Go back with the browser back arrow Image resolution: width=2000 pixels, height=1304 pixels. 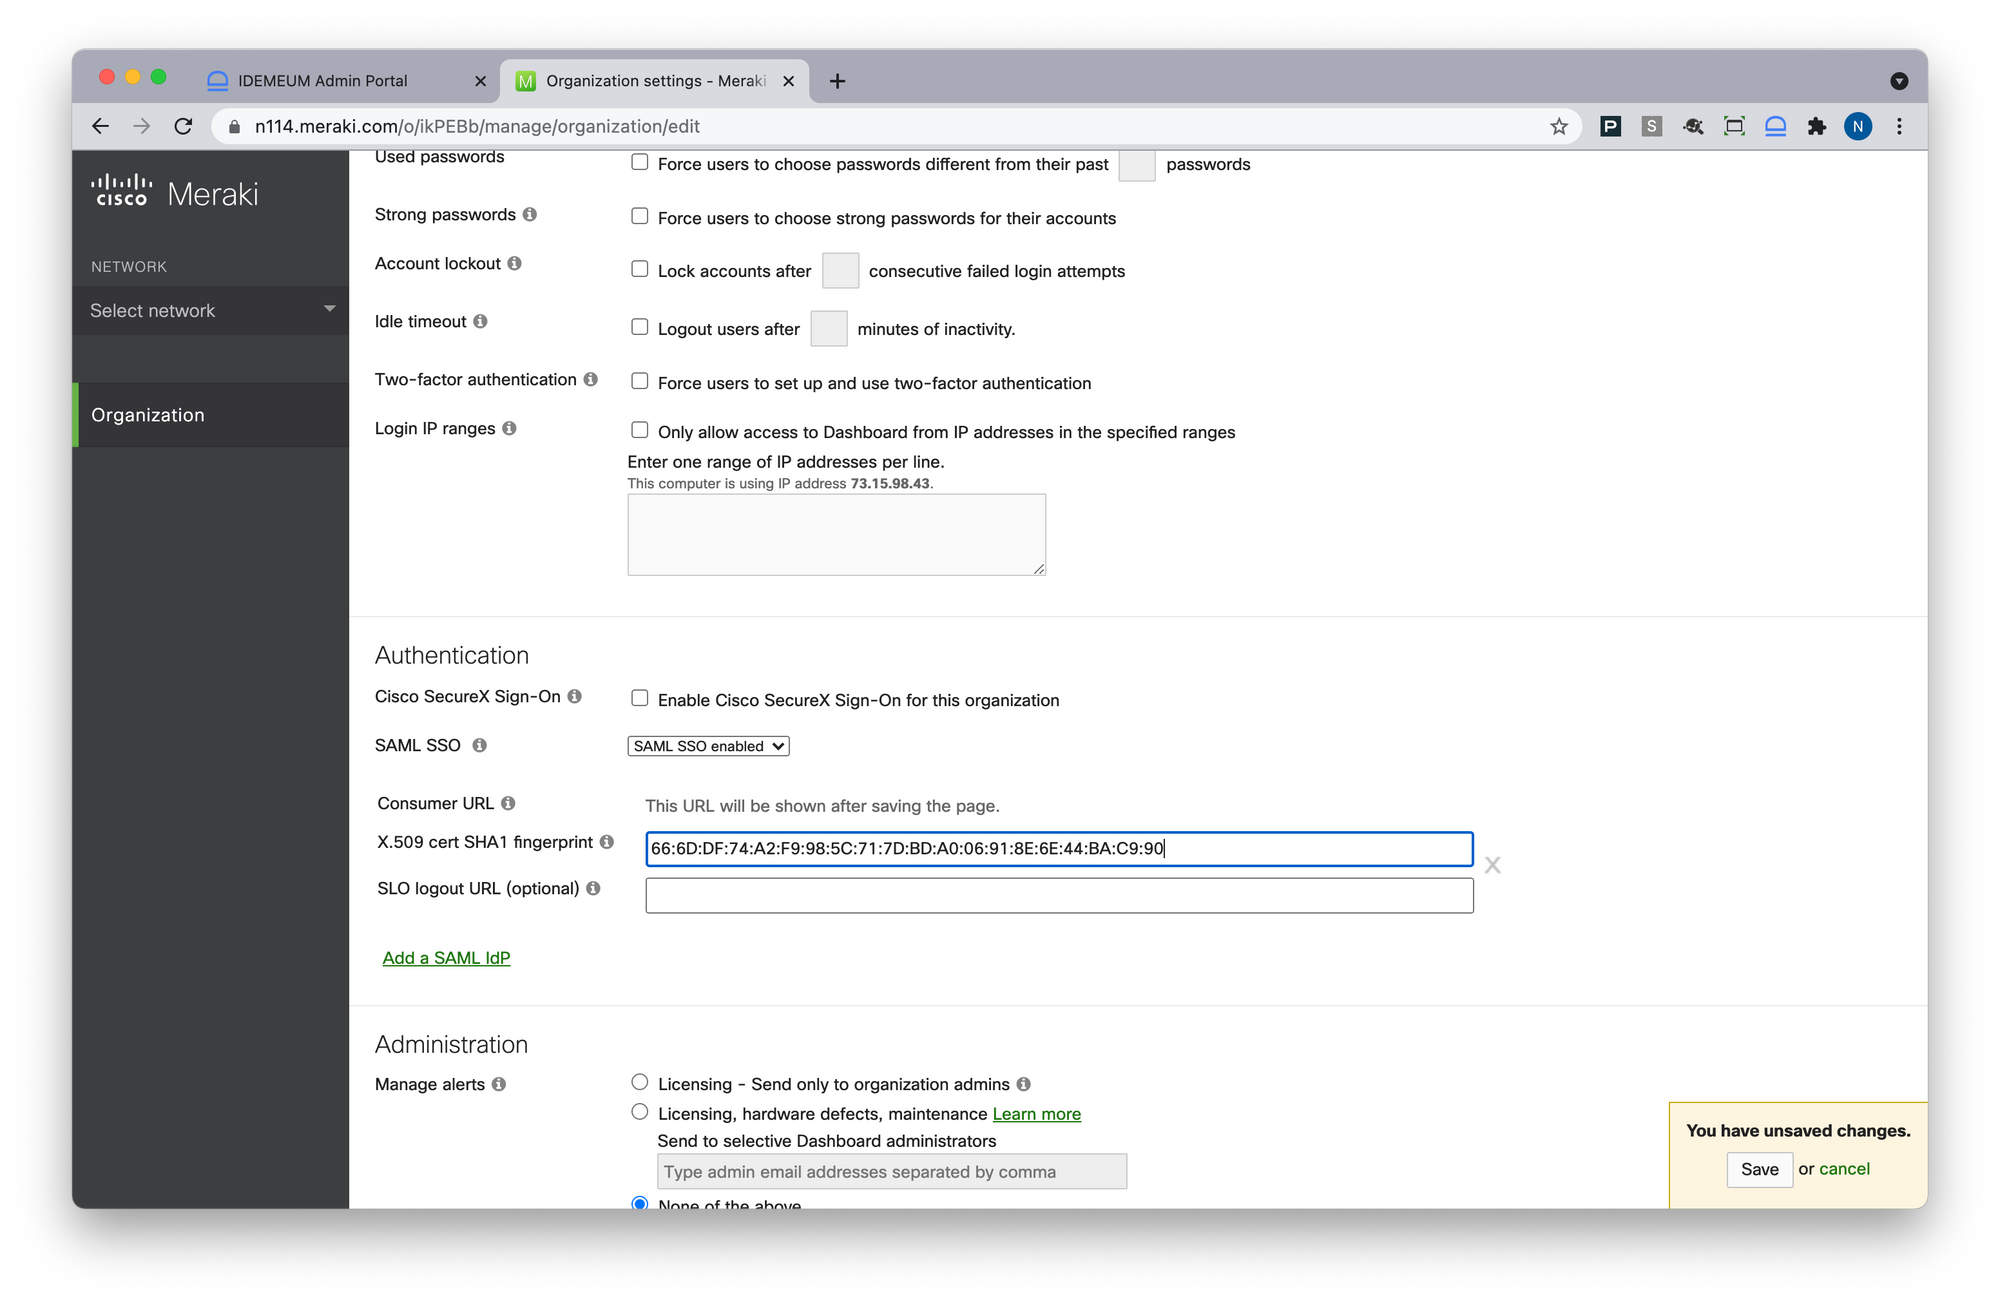pyautogui.click(x=100, y=126)
